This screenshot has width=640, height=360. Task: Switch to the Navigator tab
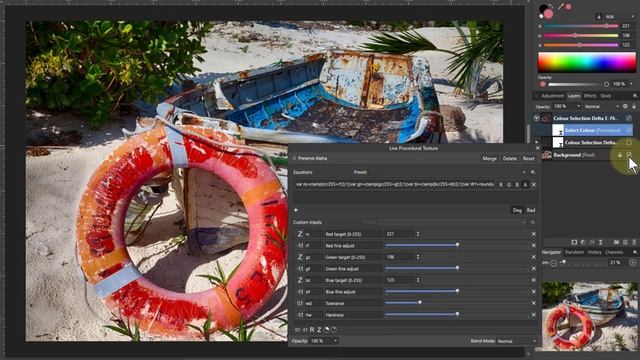tap(551, 252)
